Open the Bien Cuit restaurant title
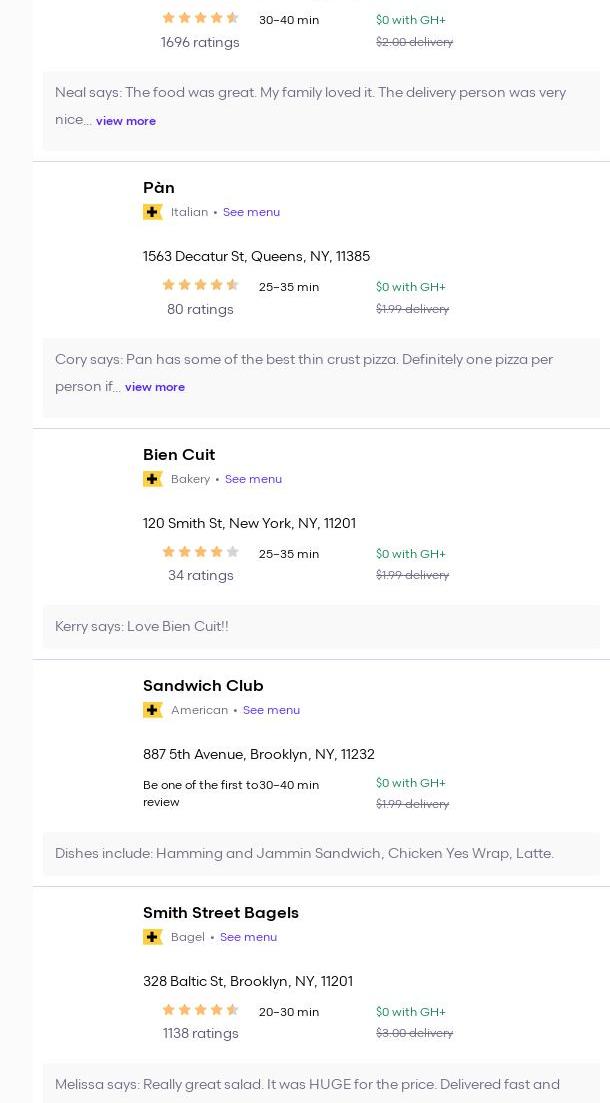Screen dimensions: 610x1103 pos(179,455)
